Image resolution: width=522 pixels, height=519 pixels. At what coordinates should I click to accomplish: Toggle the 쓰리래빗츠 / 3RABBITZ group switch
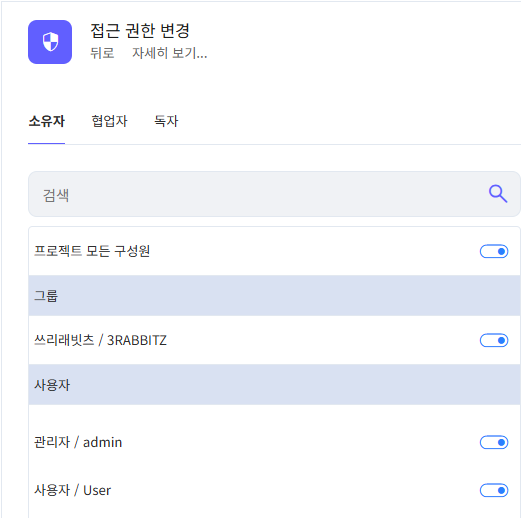click(494, 340)
